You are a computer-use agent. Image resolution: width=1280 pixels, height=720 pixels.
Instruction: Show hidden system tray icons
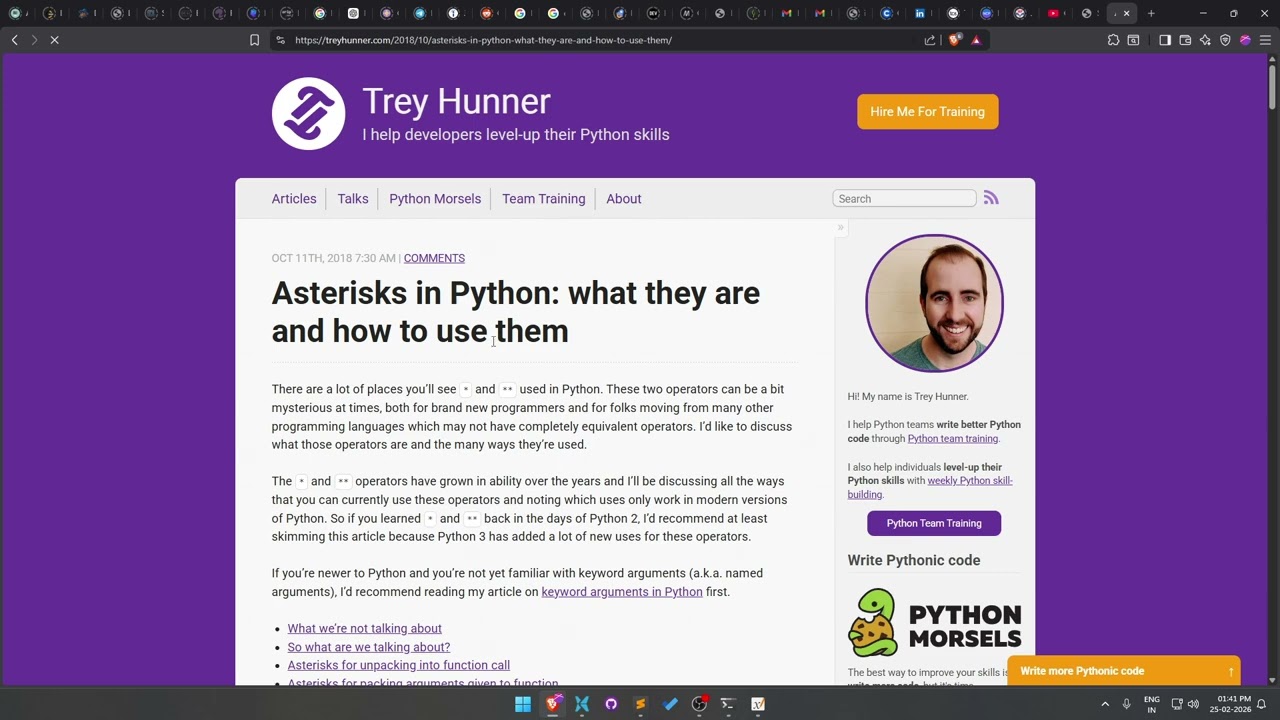tap(1105, 704)
